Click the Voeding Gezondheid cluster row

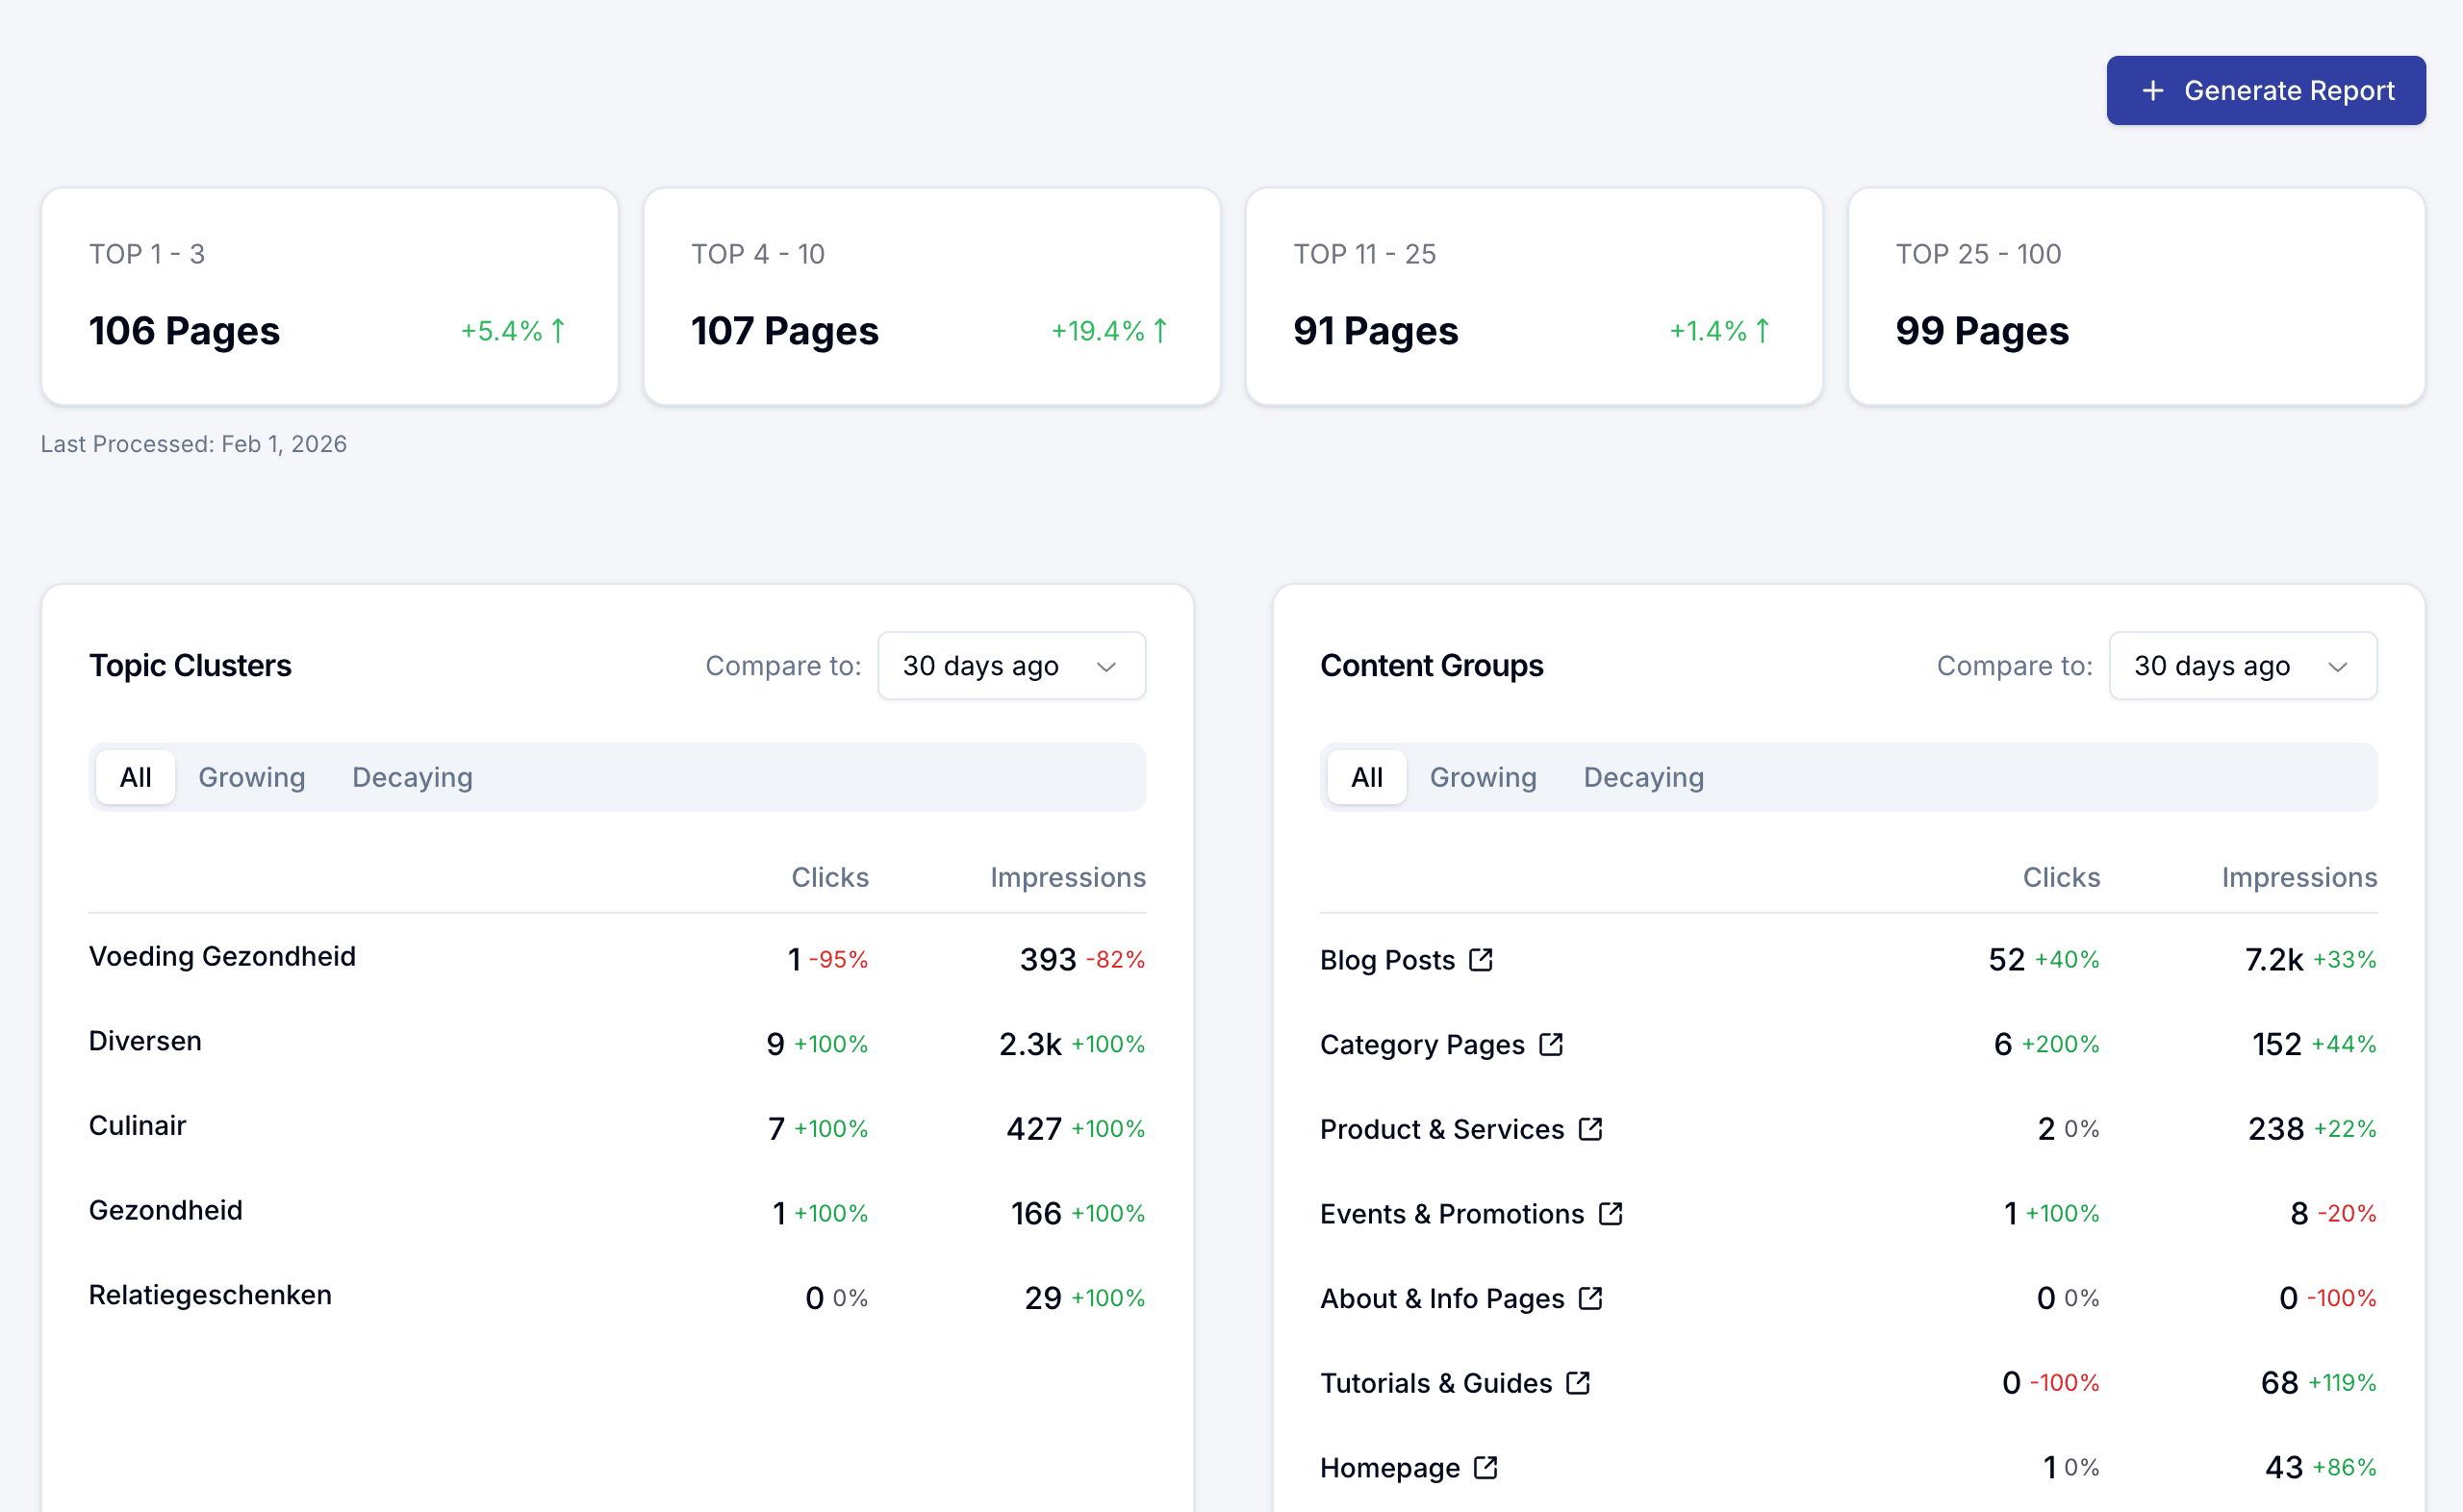[617, 957]
